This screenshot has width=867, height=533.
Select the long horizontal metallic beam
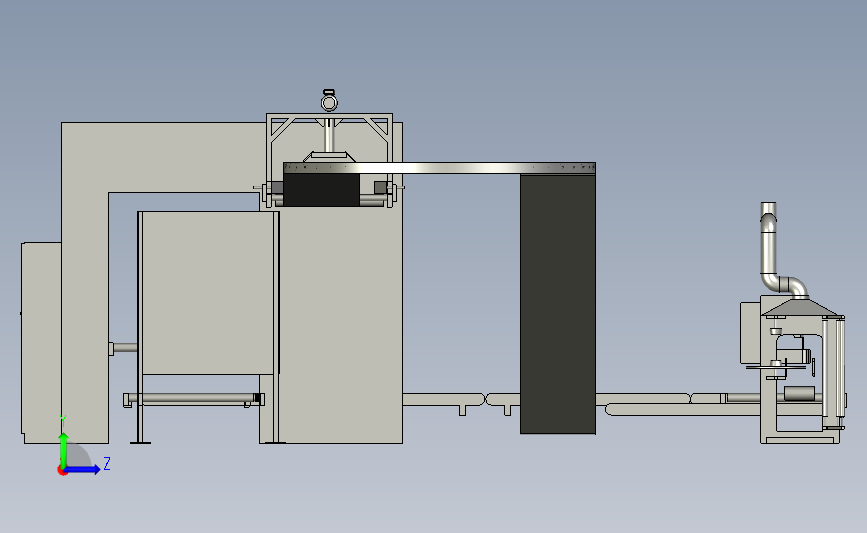point(440,168)
